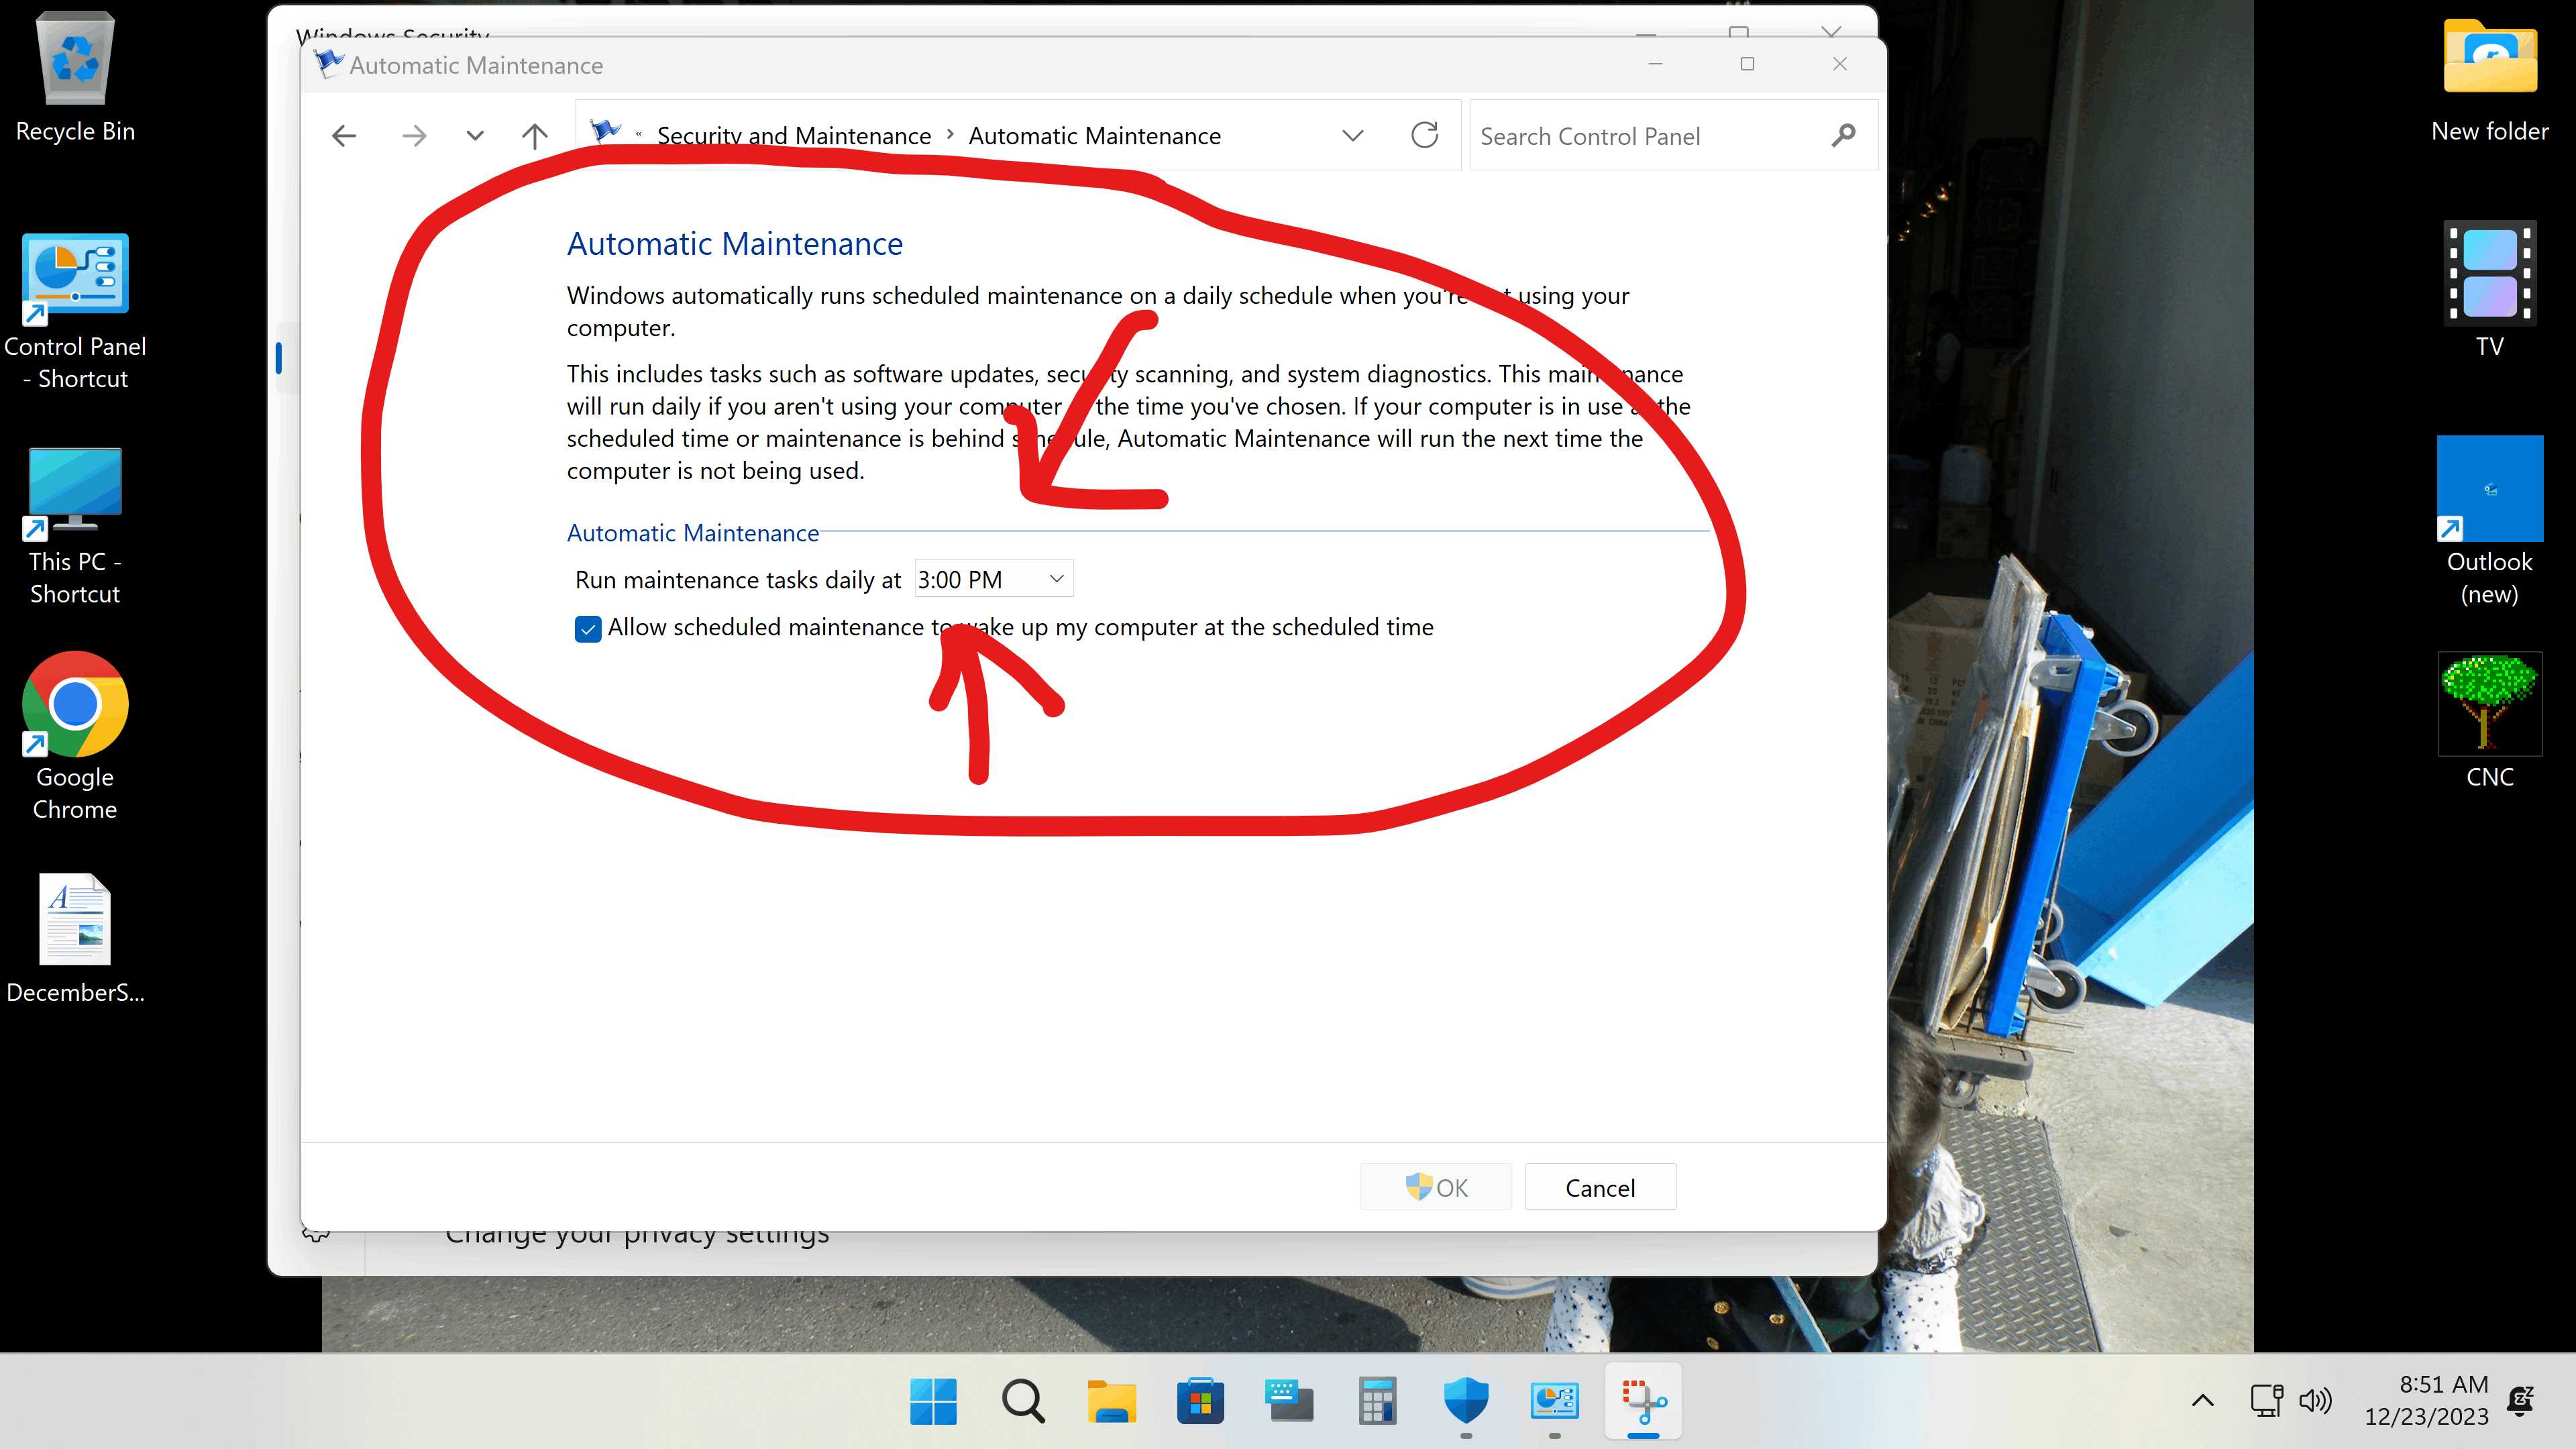Screen dimensions: 2576x1449
Task: Open Microsoft Store from taskbar
Action: 1200,1401
